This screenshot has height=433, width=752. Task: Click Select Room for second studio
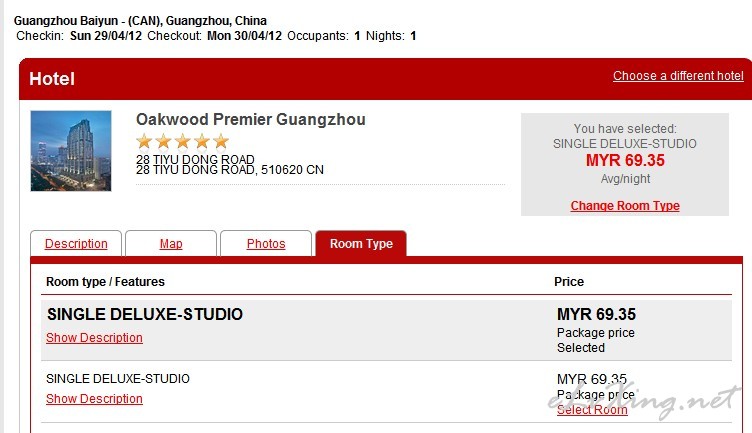coord(592,410)
